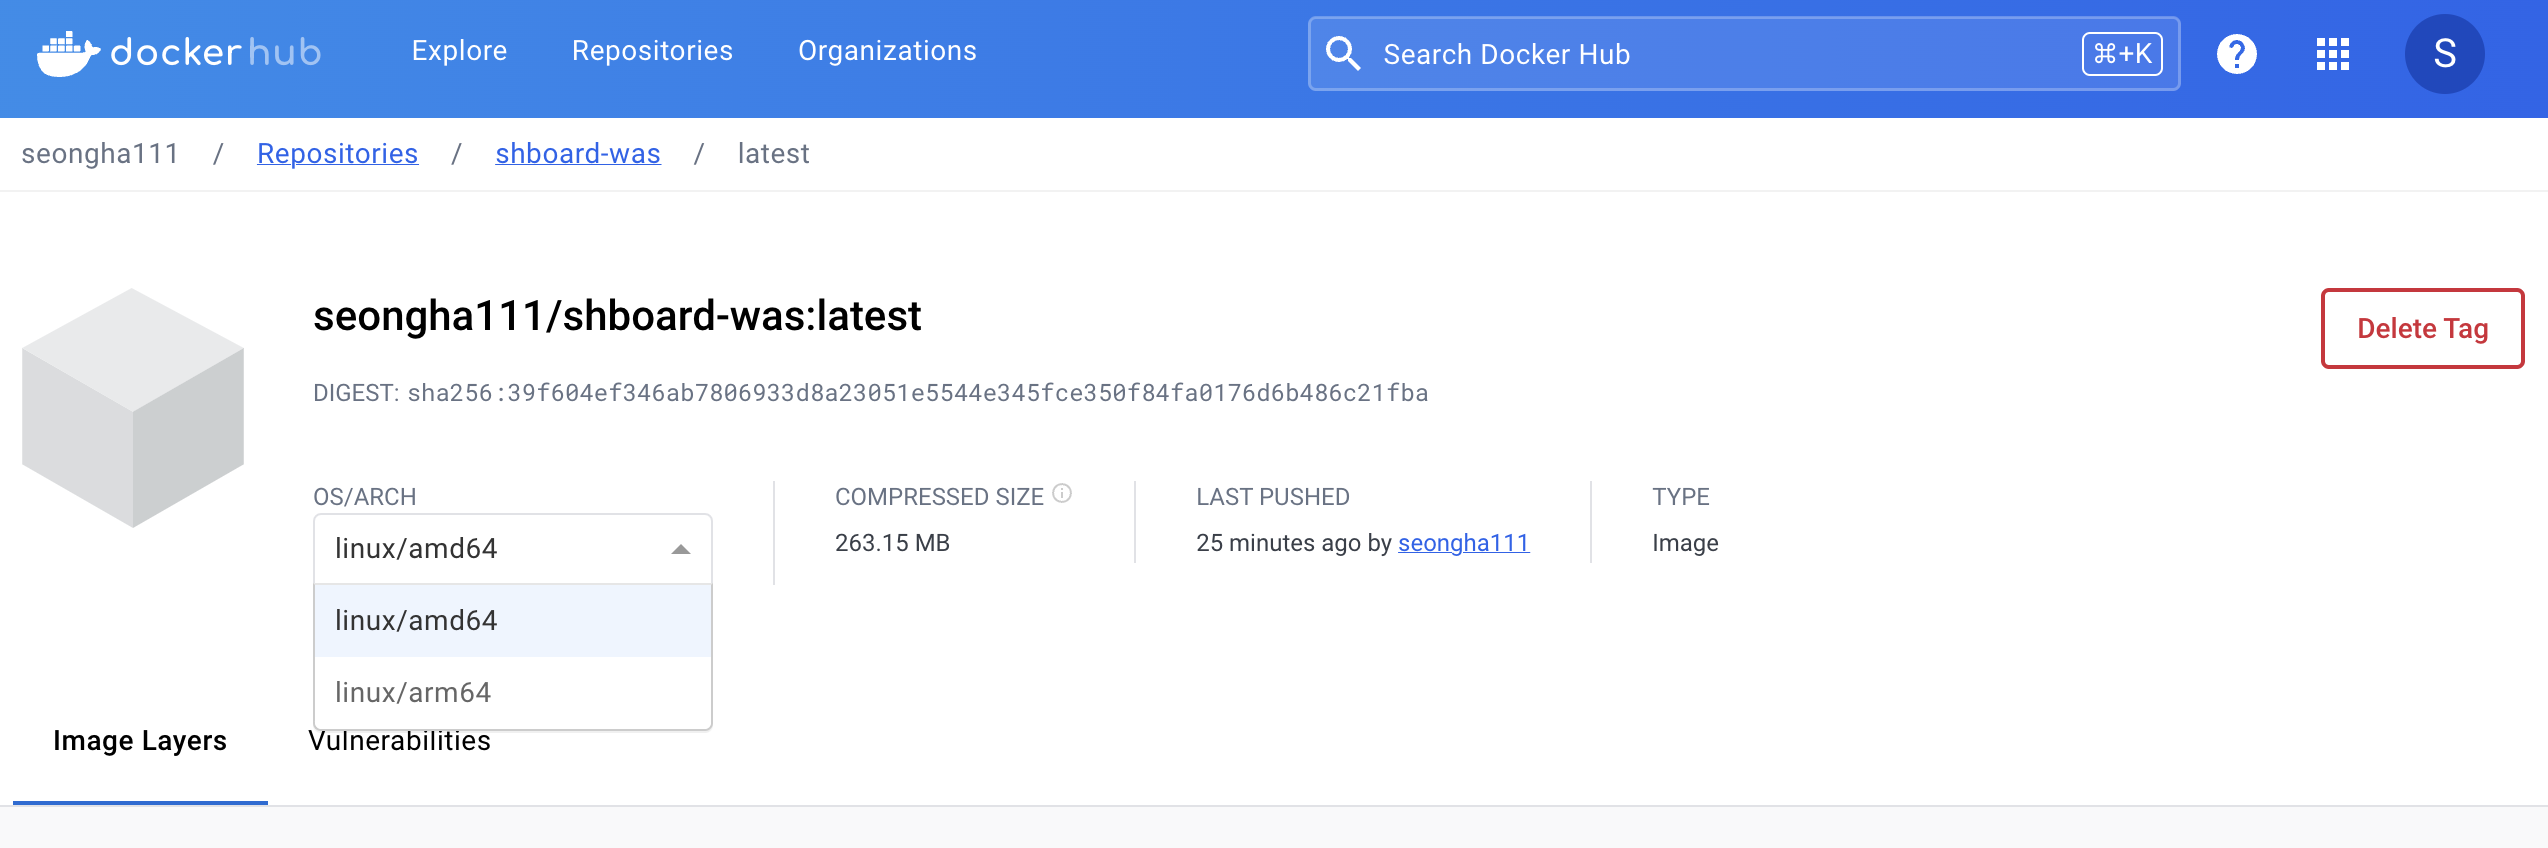2548x848 pixels.
Task: Click the ⌘+K shortcut badge
Action: coord(2122,54)
